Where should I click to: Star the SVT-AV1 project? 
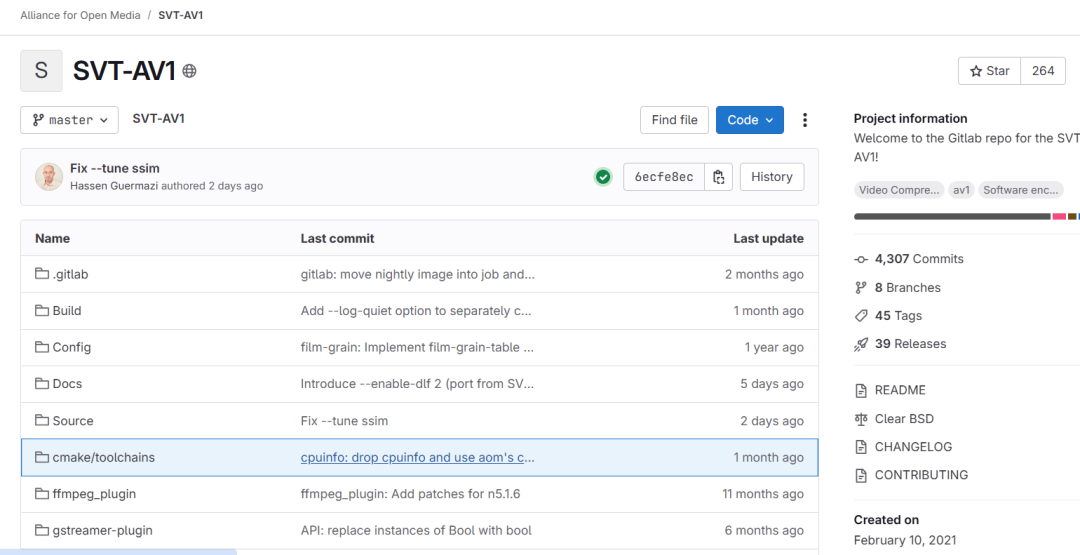989,71
